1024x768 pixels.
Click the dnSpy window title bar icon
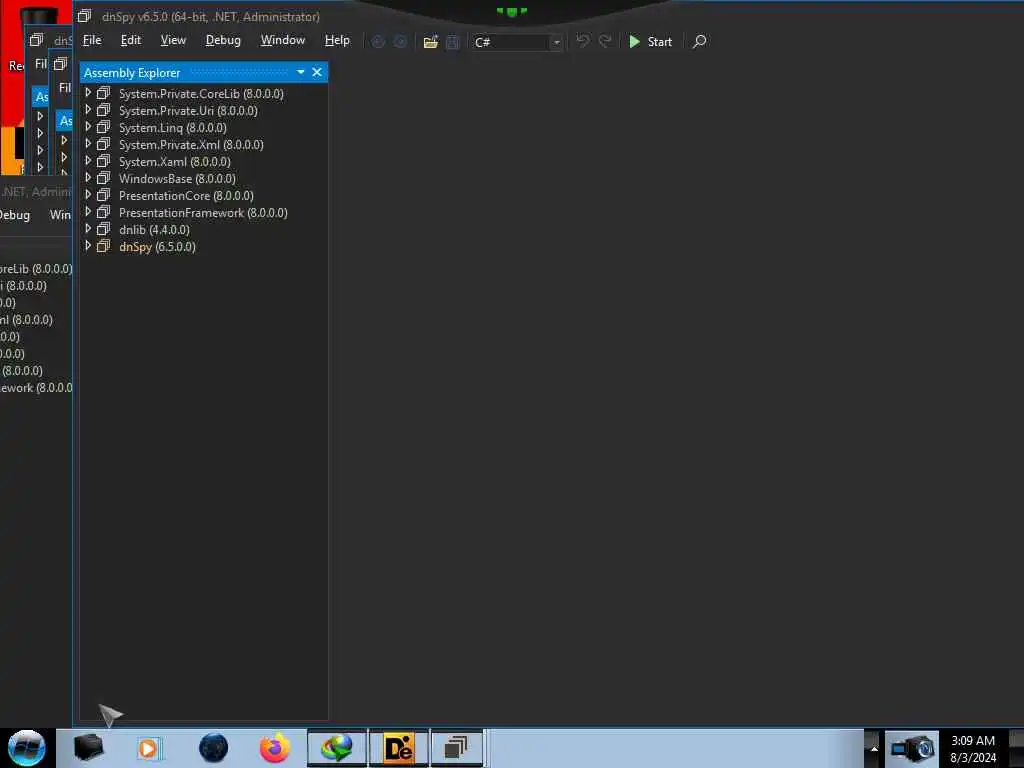coord(84,16)
